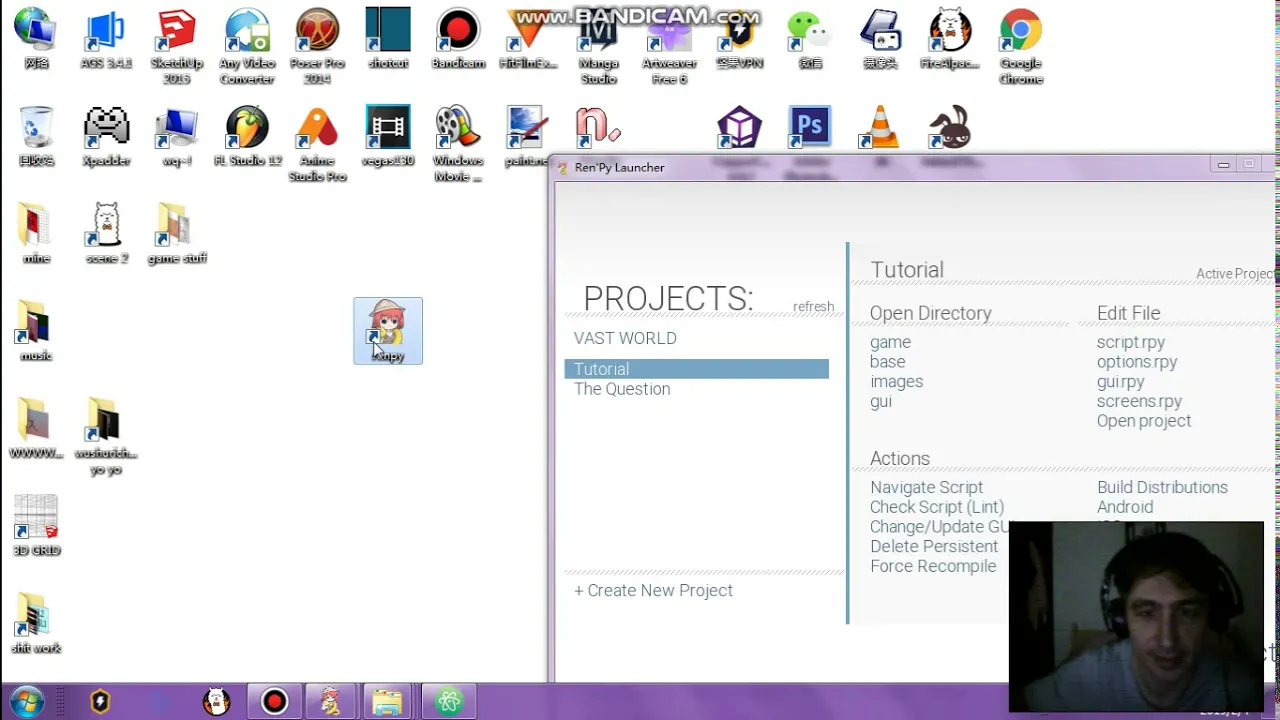Click Navigate Script action
Screen dimensions: 1280x720
926,487
